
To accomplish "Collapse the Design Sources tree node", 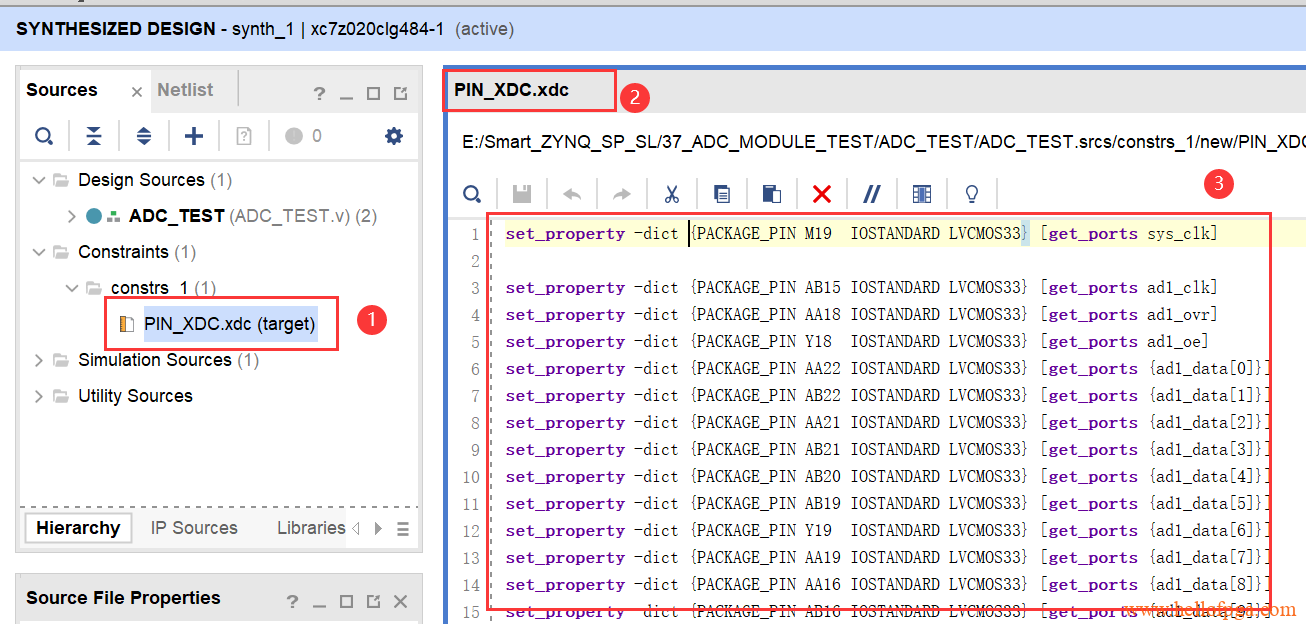I will click(39, 180).
